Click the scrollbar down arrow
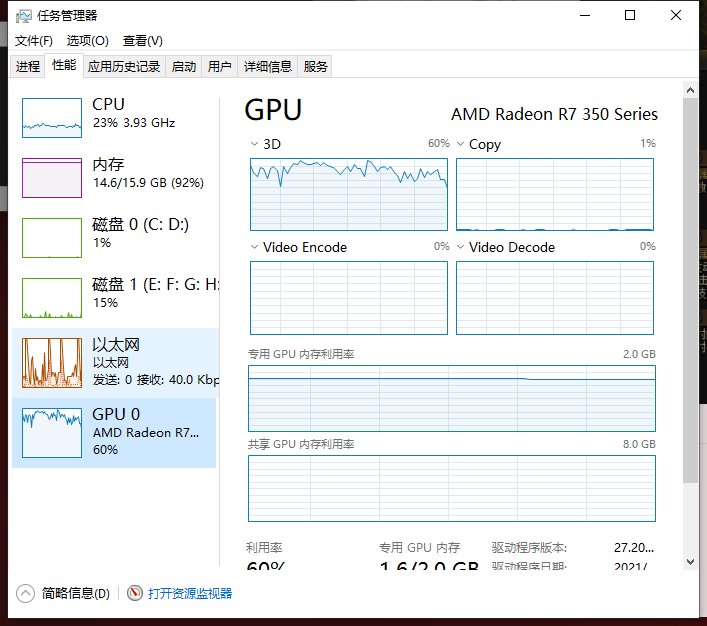The image size is (707, 626). [690, 562]
